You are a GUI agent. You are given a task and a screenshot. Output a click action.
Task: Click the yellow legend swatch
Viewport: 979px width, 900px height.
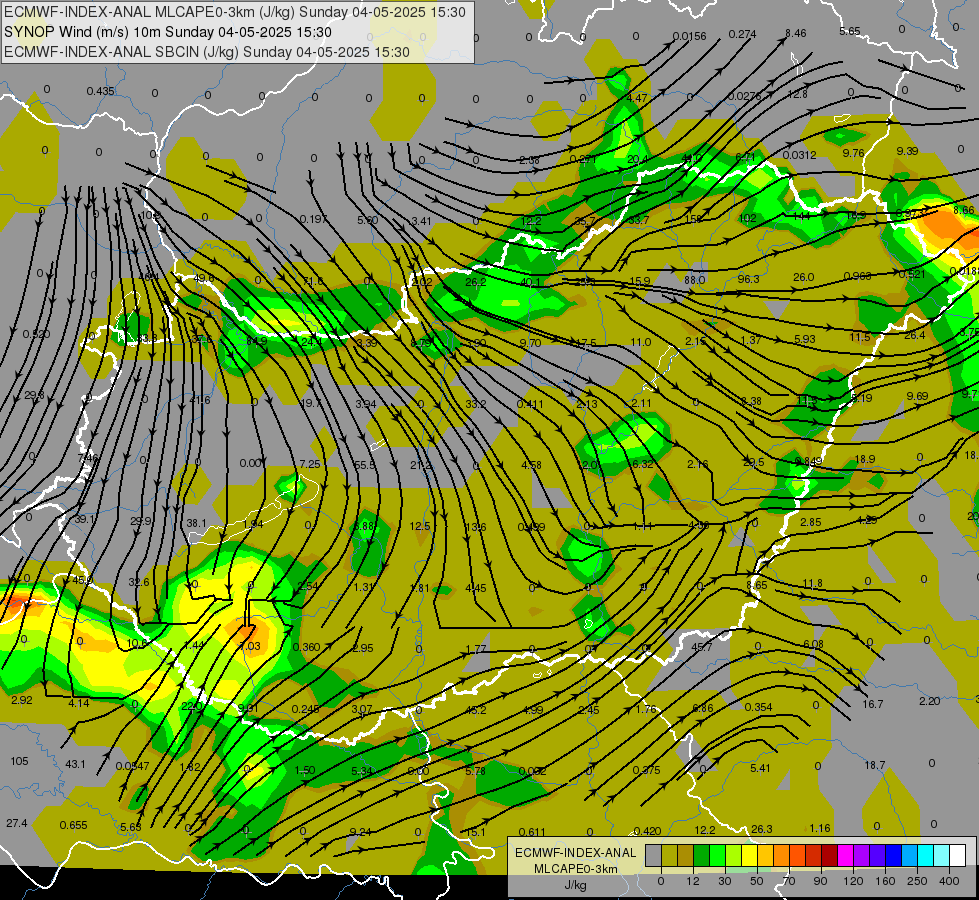(x=749, y=855)
